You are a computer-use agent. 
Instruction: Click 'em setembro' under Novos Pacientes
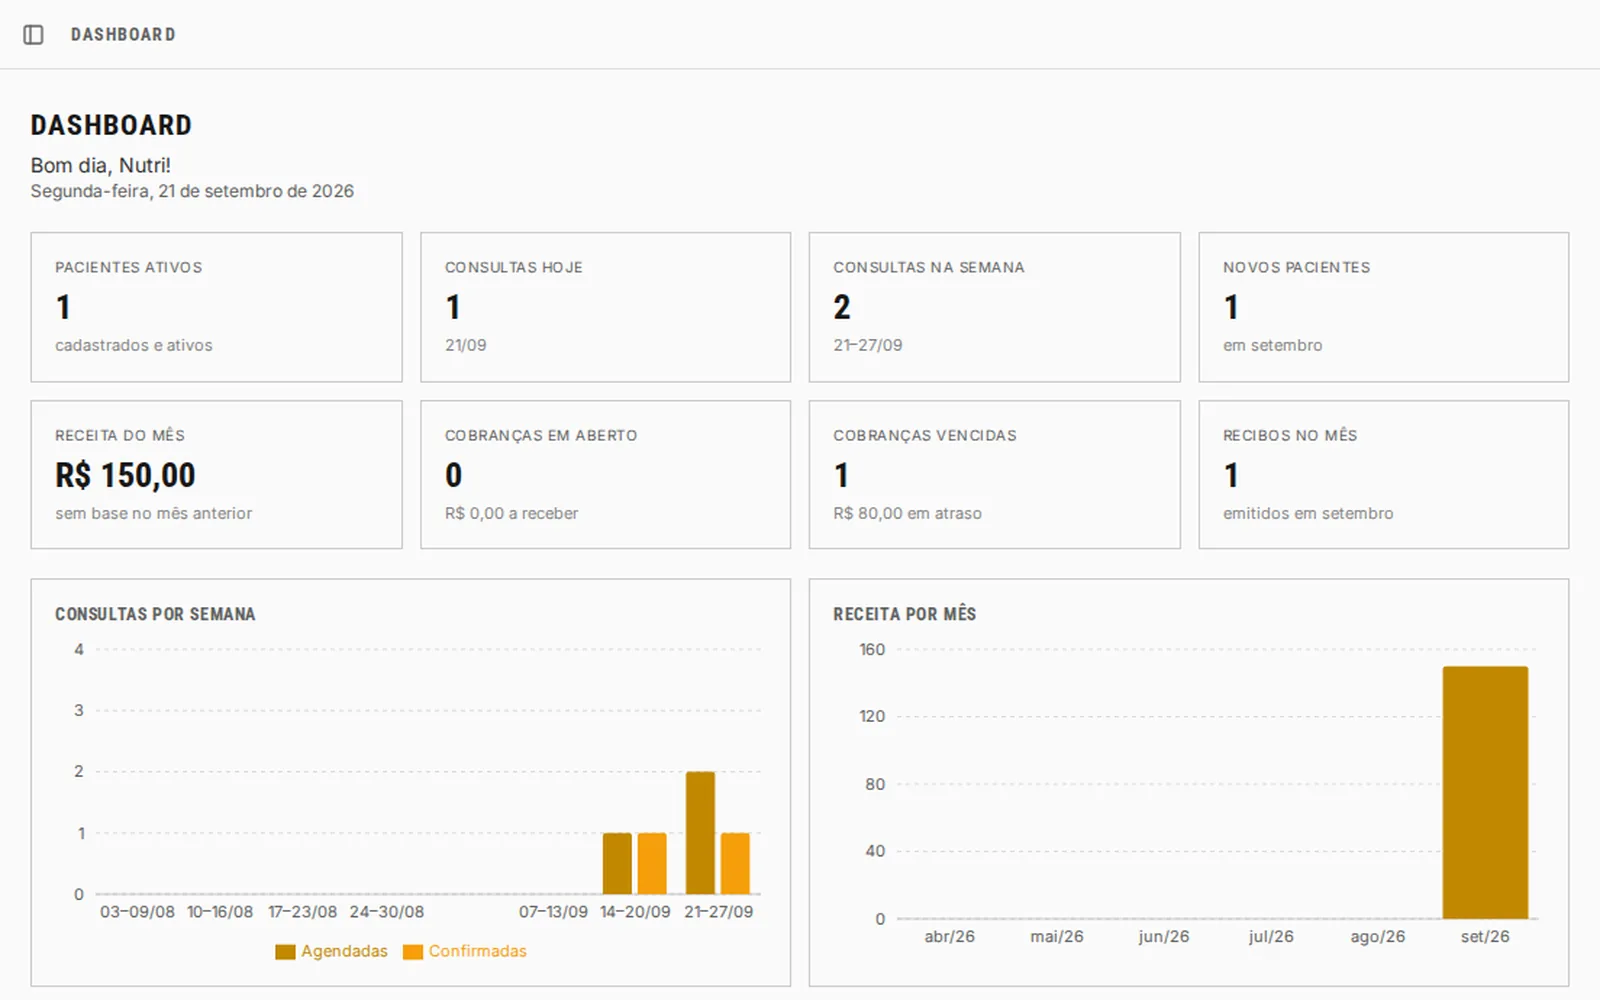1272,345
